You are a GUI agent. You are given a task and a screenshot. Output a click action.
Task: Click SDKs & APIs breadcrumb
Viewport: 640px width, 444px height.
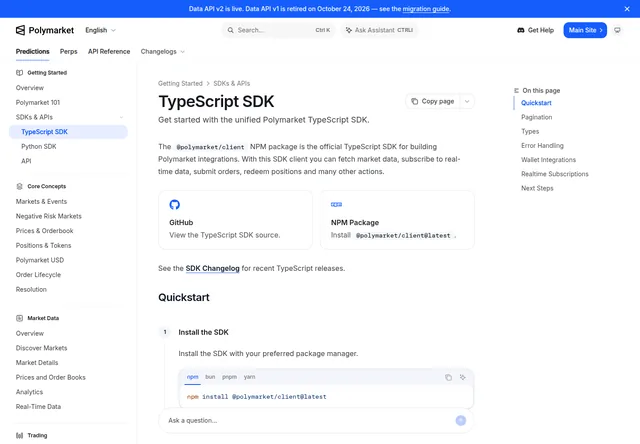pyautogui.click(x=231, y=83)
